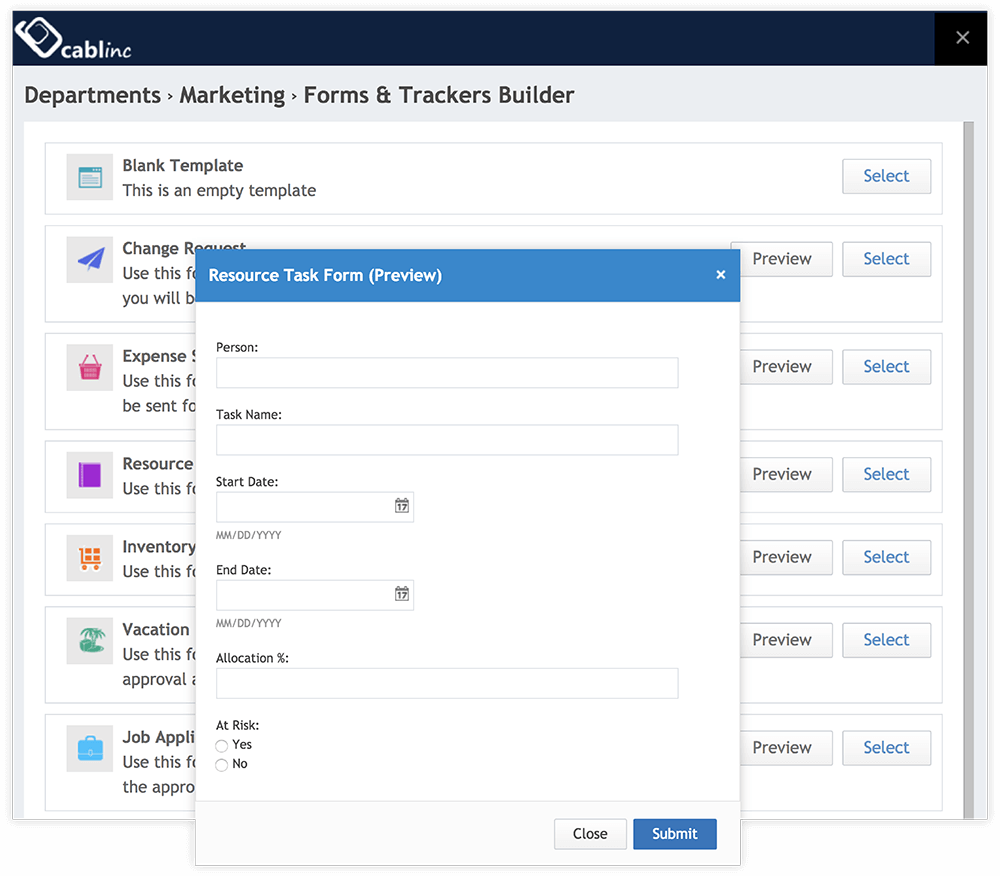Viewport: 1000px width, 876px height.
Task: Open the End Date calendar picker
Action: 400,594
